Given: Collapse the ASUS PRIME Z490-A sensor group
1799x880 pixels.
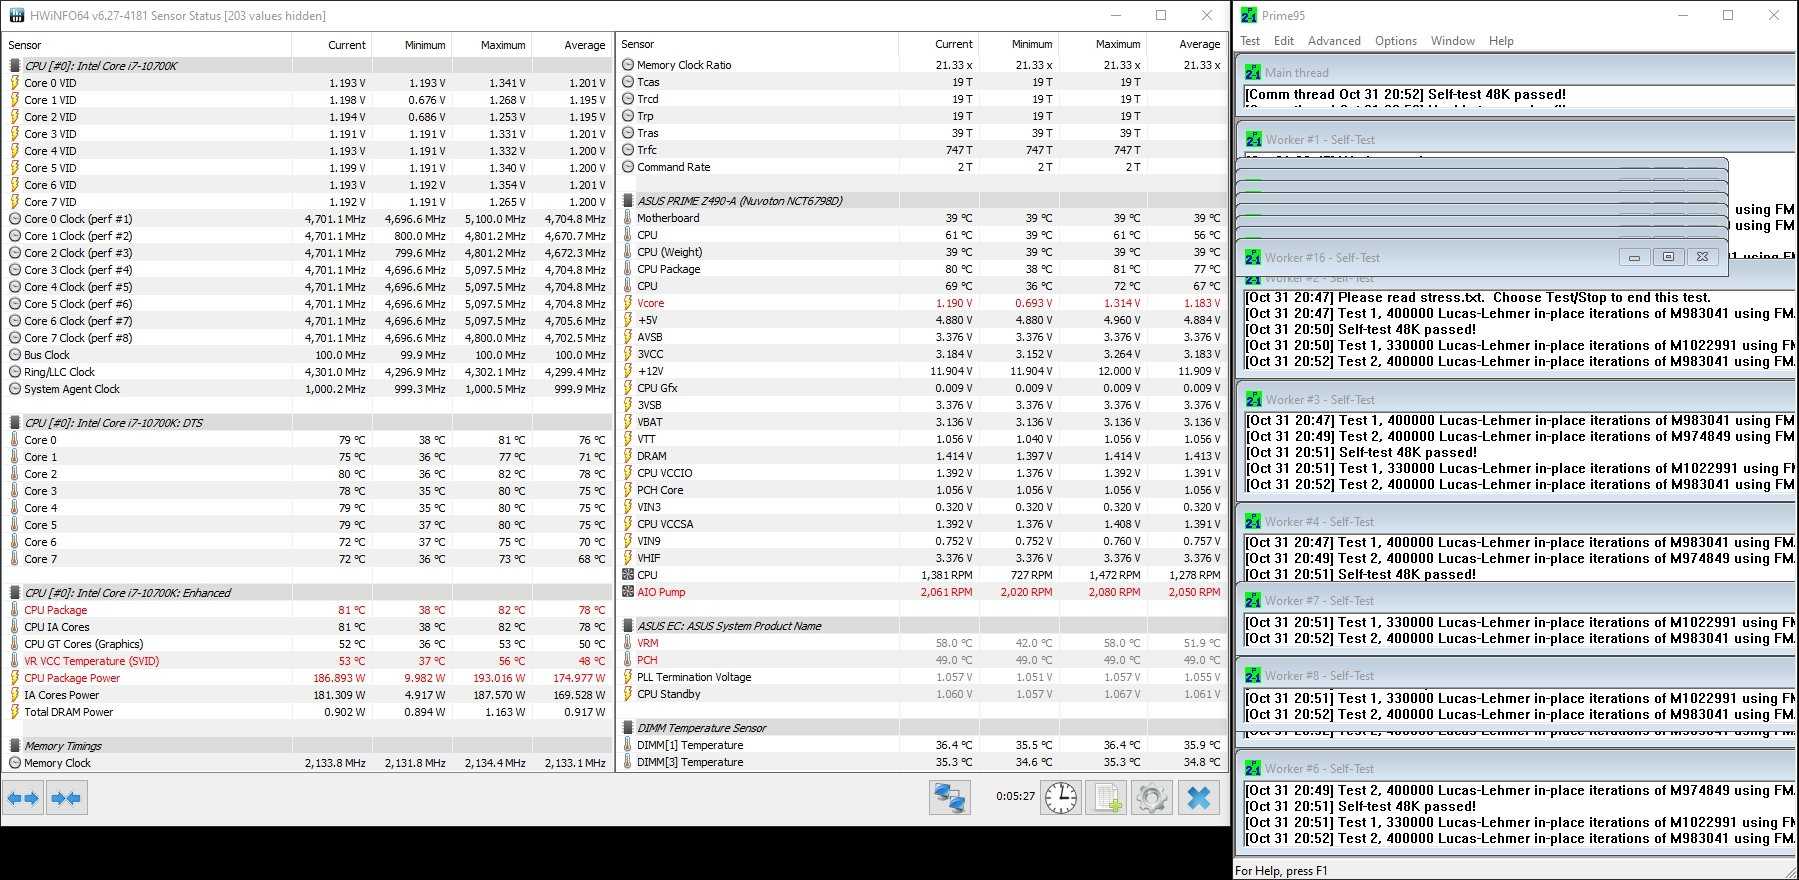Looking at the screenshot, I should (x=627, y=201).
